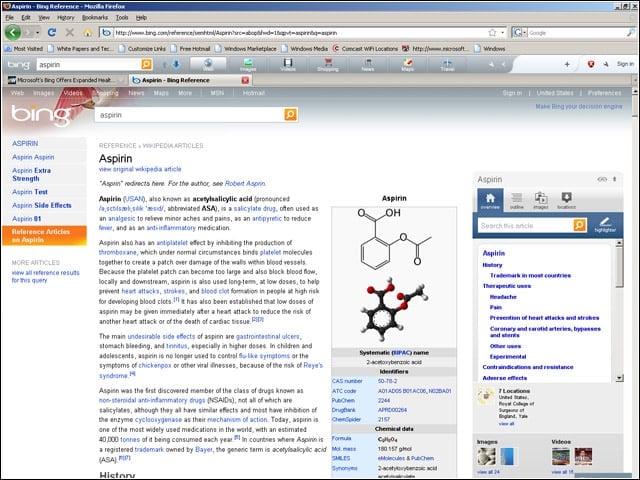Switch to Microsoft's Bing Offers Expanded Health tab
This screenshot has width=640, height=480.
coord(65,80)
